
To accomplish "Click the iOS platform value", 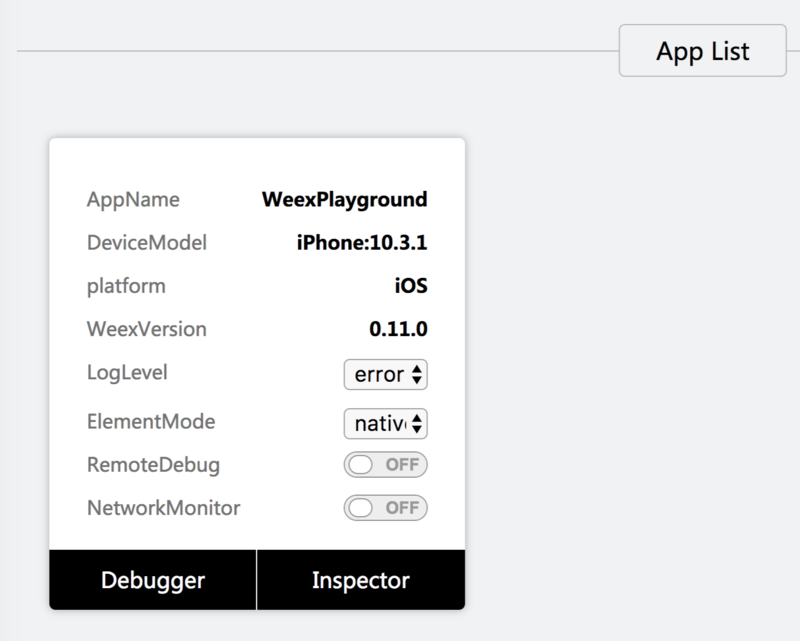I will (x=411, y=286).
